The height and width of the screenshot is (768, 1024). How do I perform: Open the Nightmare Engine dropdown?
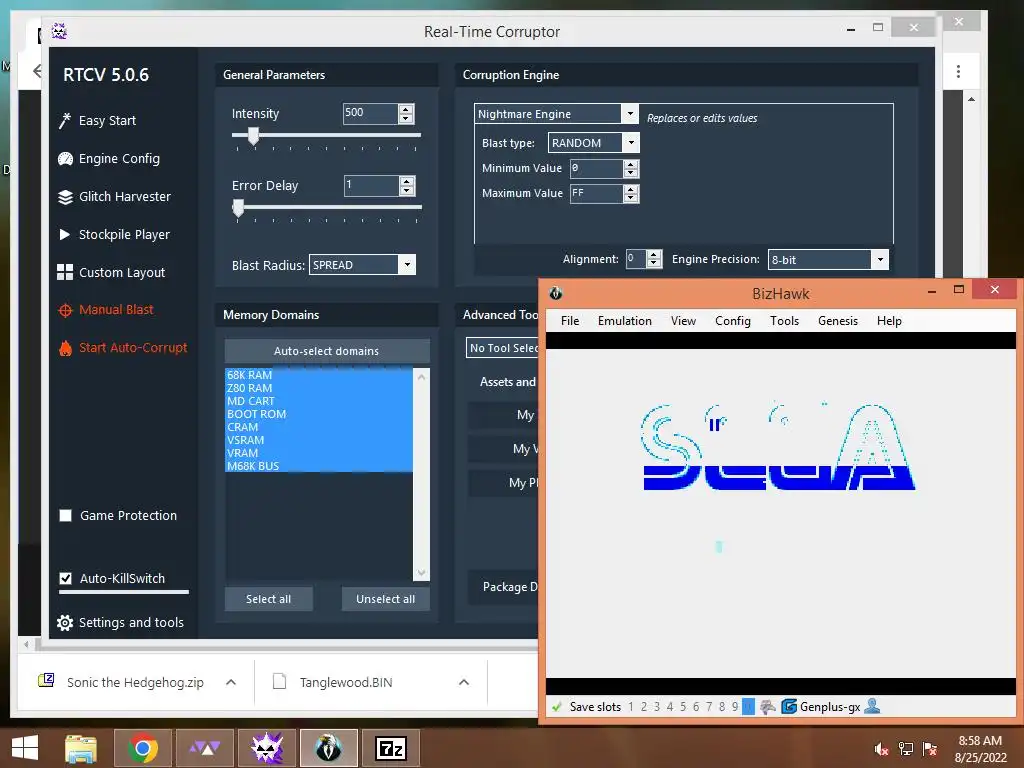630,114
